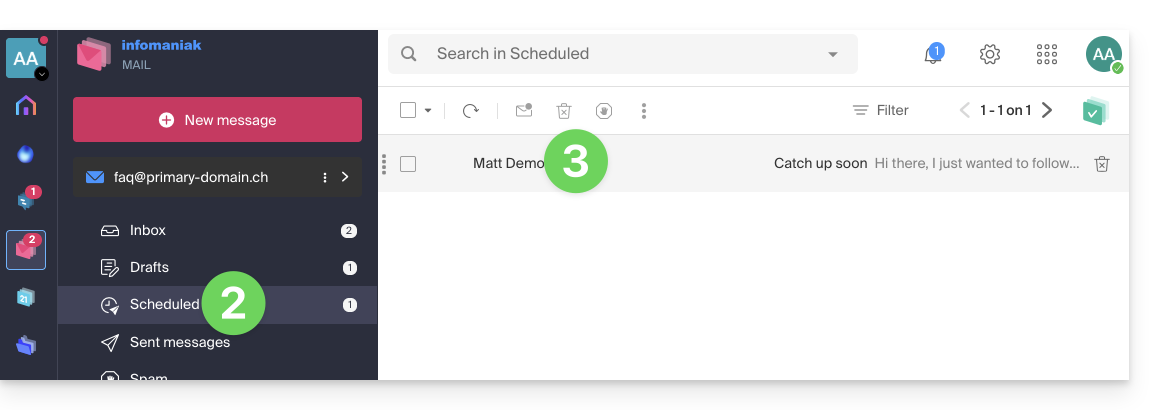The height and width of the screenshot is (410, 1159).
Task: Click the toolbar delete trash icon
Action: (x=564, y=111)
